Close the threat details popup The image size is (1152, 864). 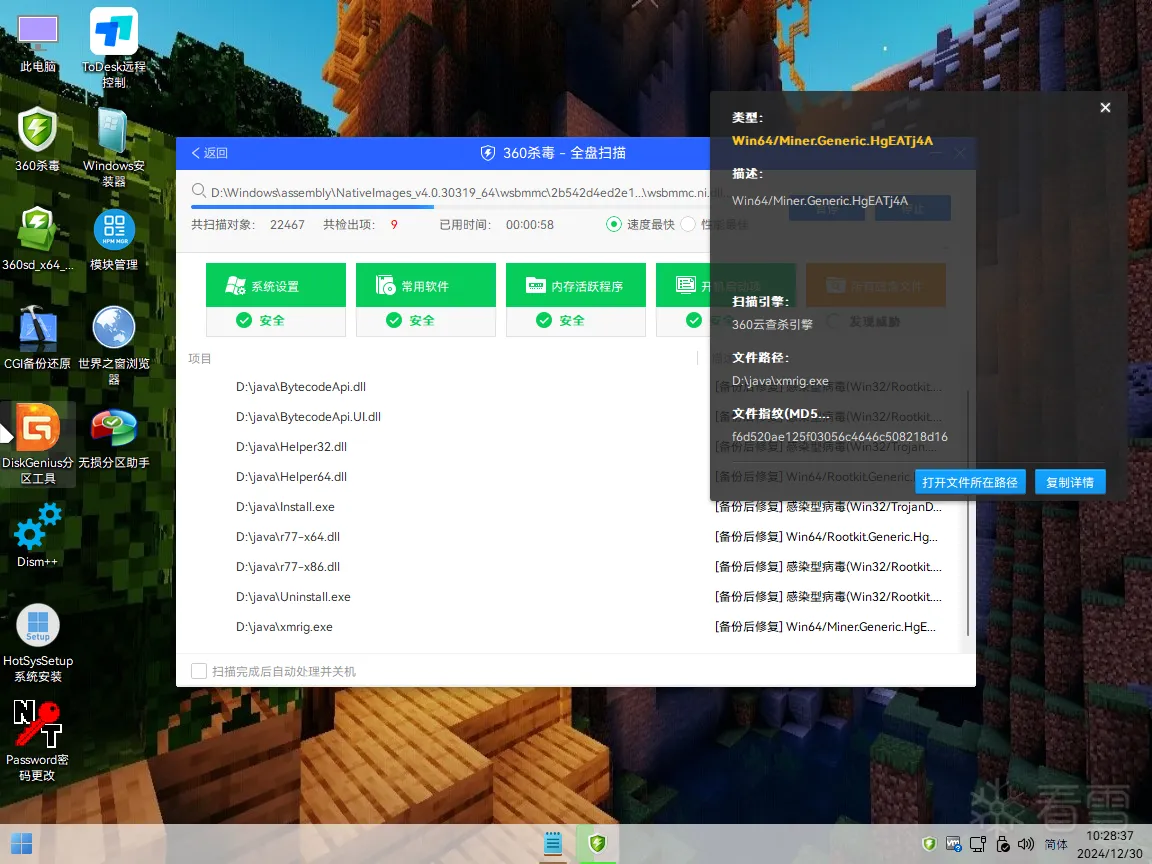(1105, 108)
